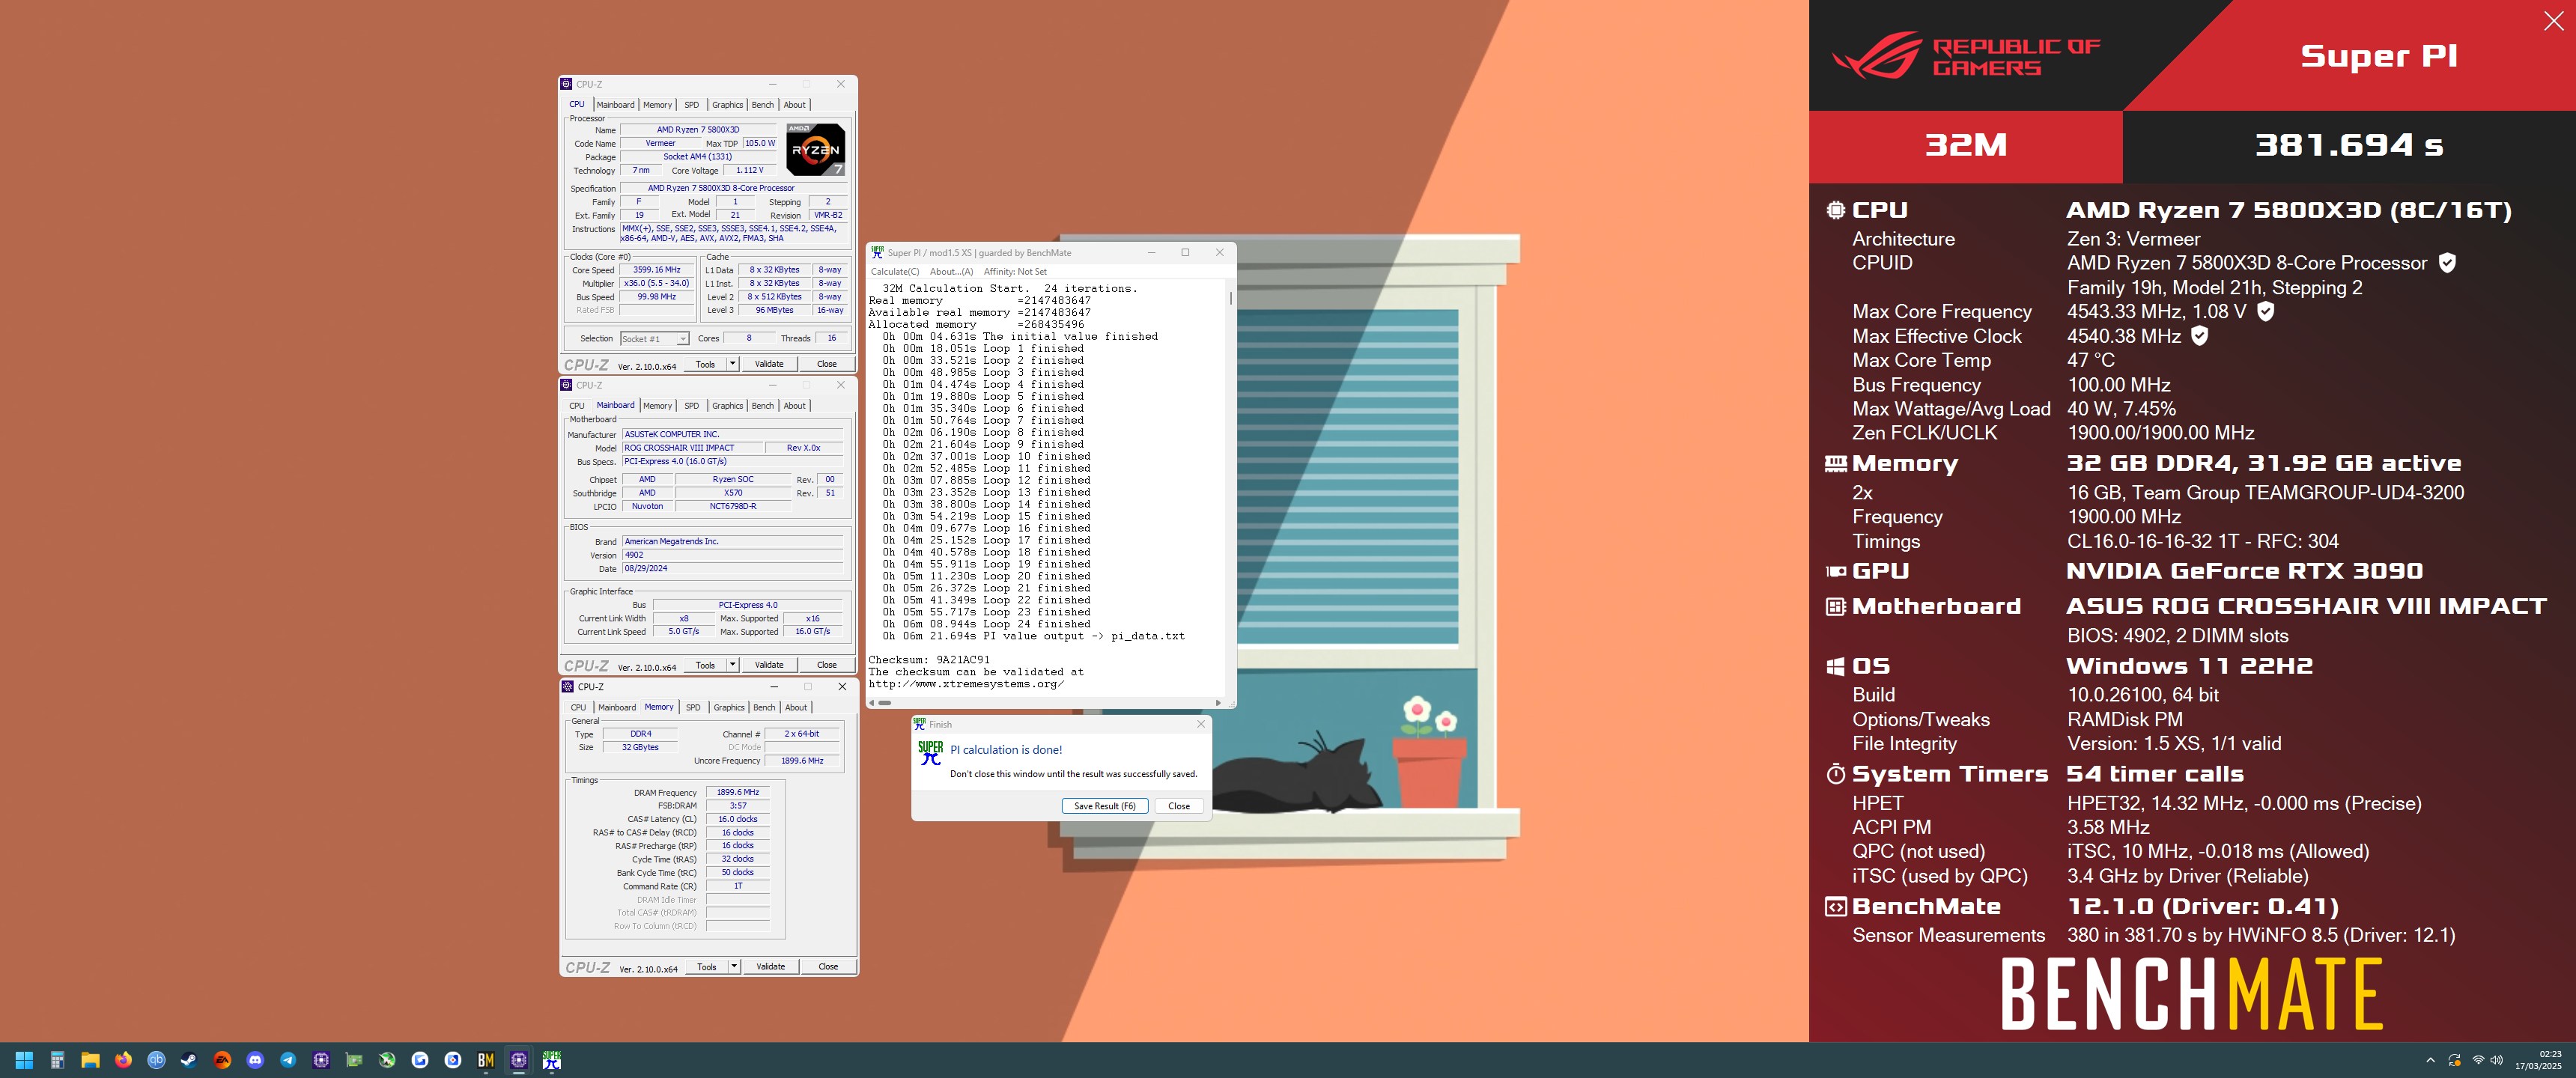
Task: Open Discord from the taskbar
Action: click(255, 1060)
